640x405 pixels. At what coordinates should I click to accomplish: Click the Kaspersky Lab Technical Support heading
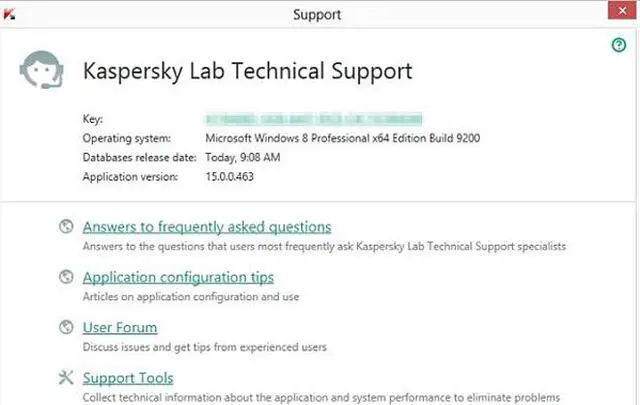(248, 71)
